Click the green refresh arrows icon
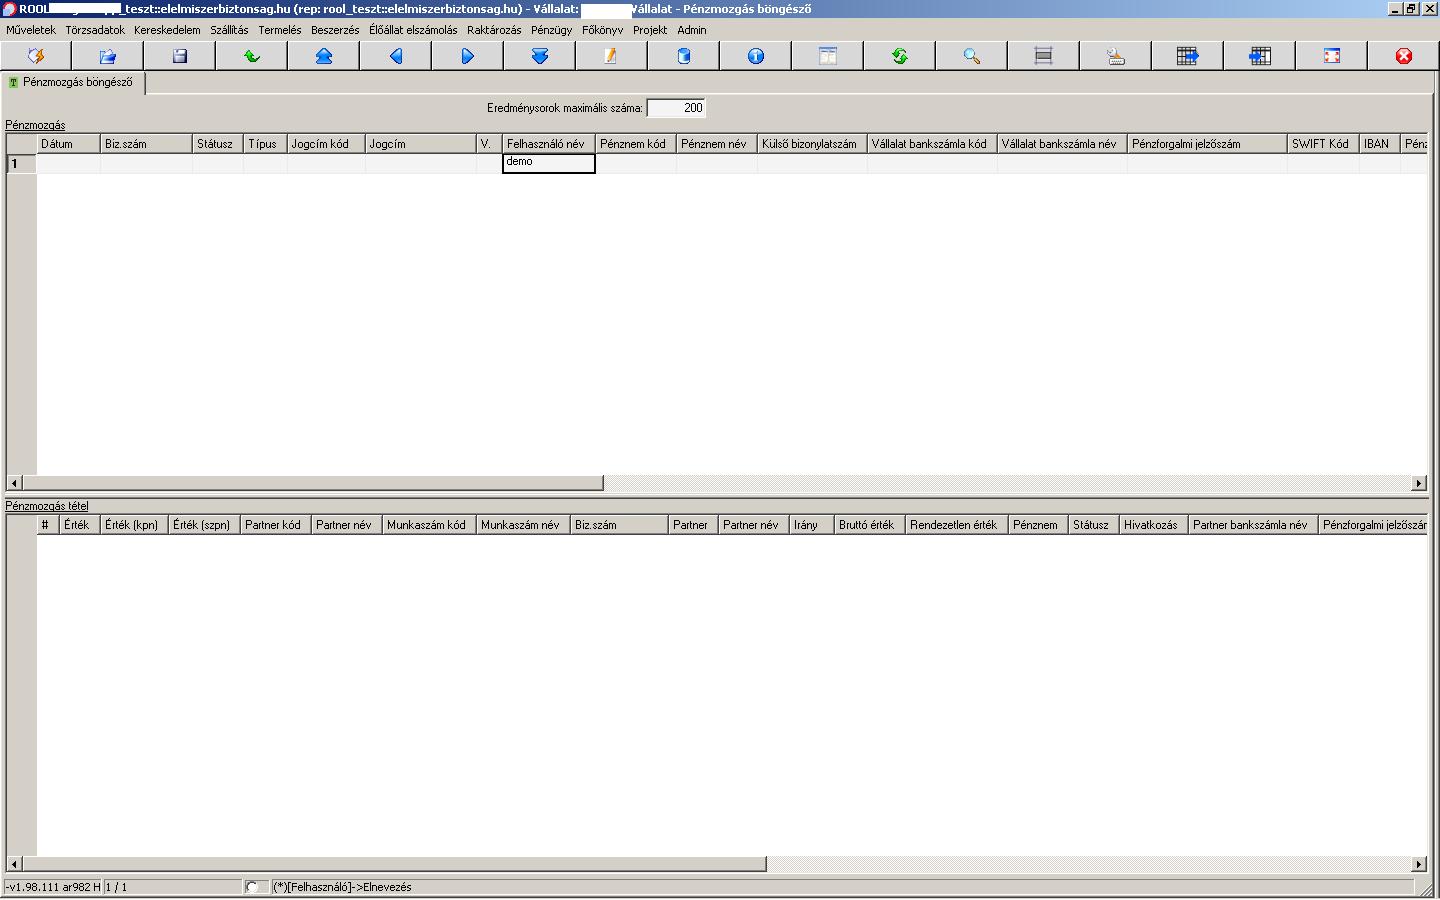The image size is (1440, 900). click(x=900, y=56)
